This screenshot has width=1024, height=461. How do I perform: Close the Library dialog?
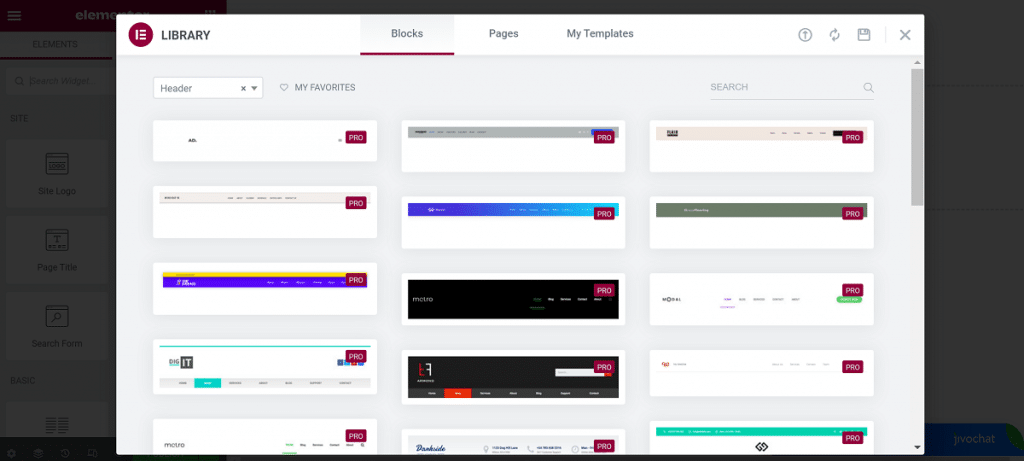[x=904, y=35]
